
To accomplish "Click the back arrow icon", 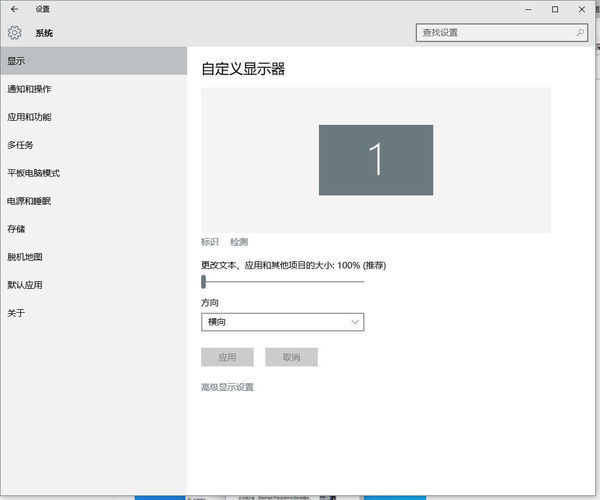I will 14,9.
